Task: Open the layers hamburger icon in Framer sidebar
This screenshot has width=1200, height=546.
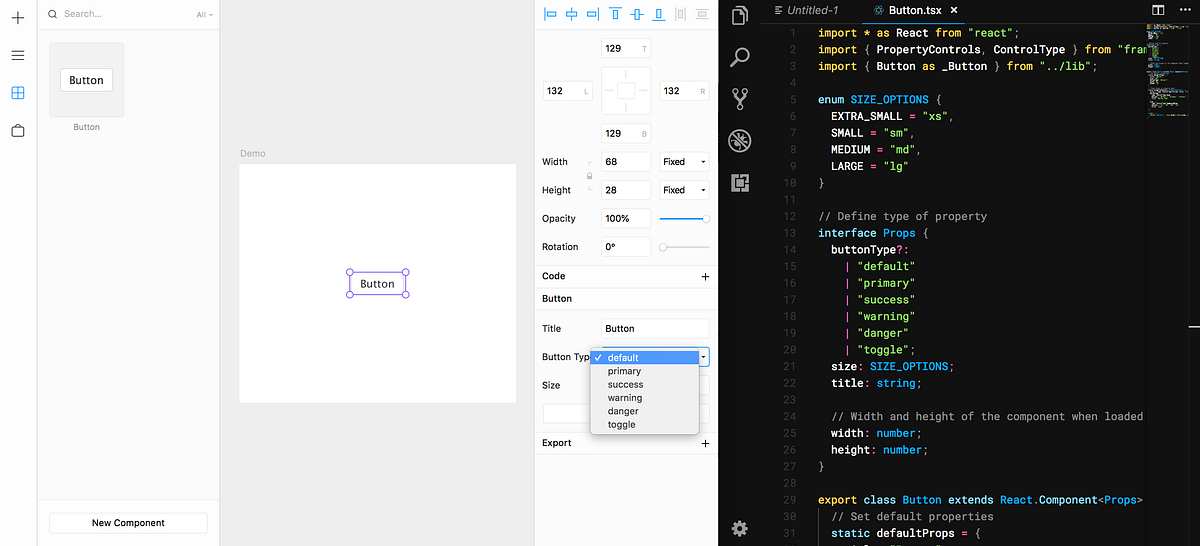Action: click(x=17, y=55)
